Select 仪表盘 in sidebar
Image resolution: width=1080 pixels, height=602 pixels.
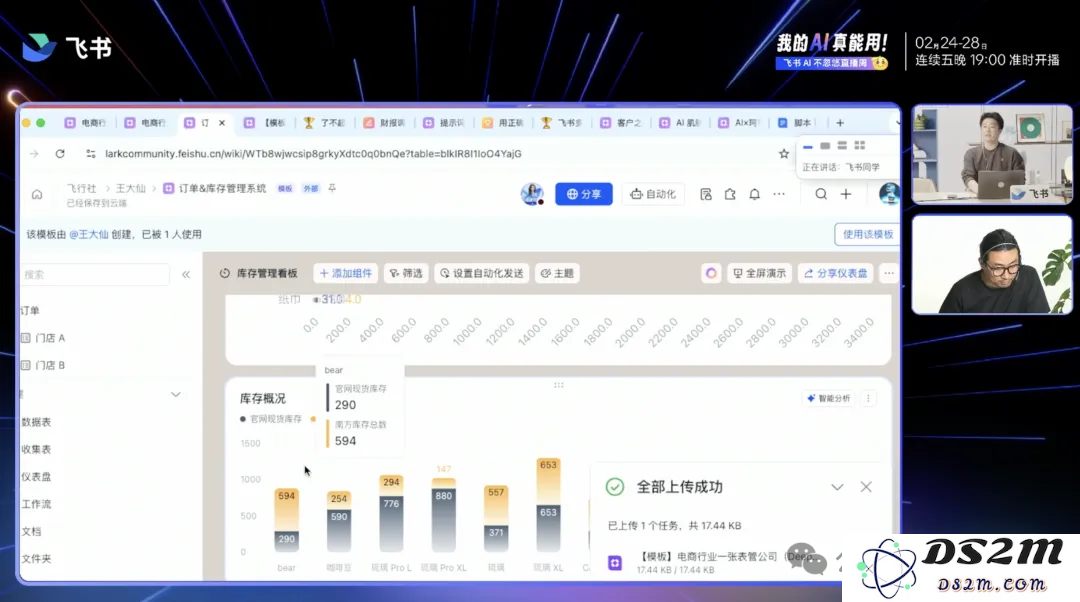[36, 477]
